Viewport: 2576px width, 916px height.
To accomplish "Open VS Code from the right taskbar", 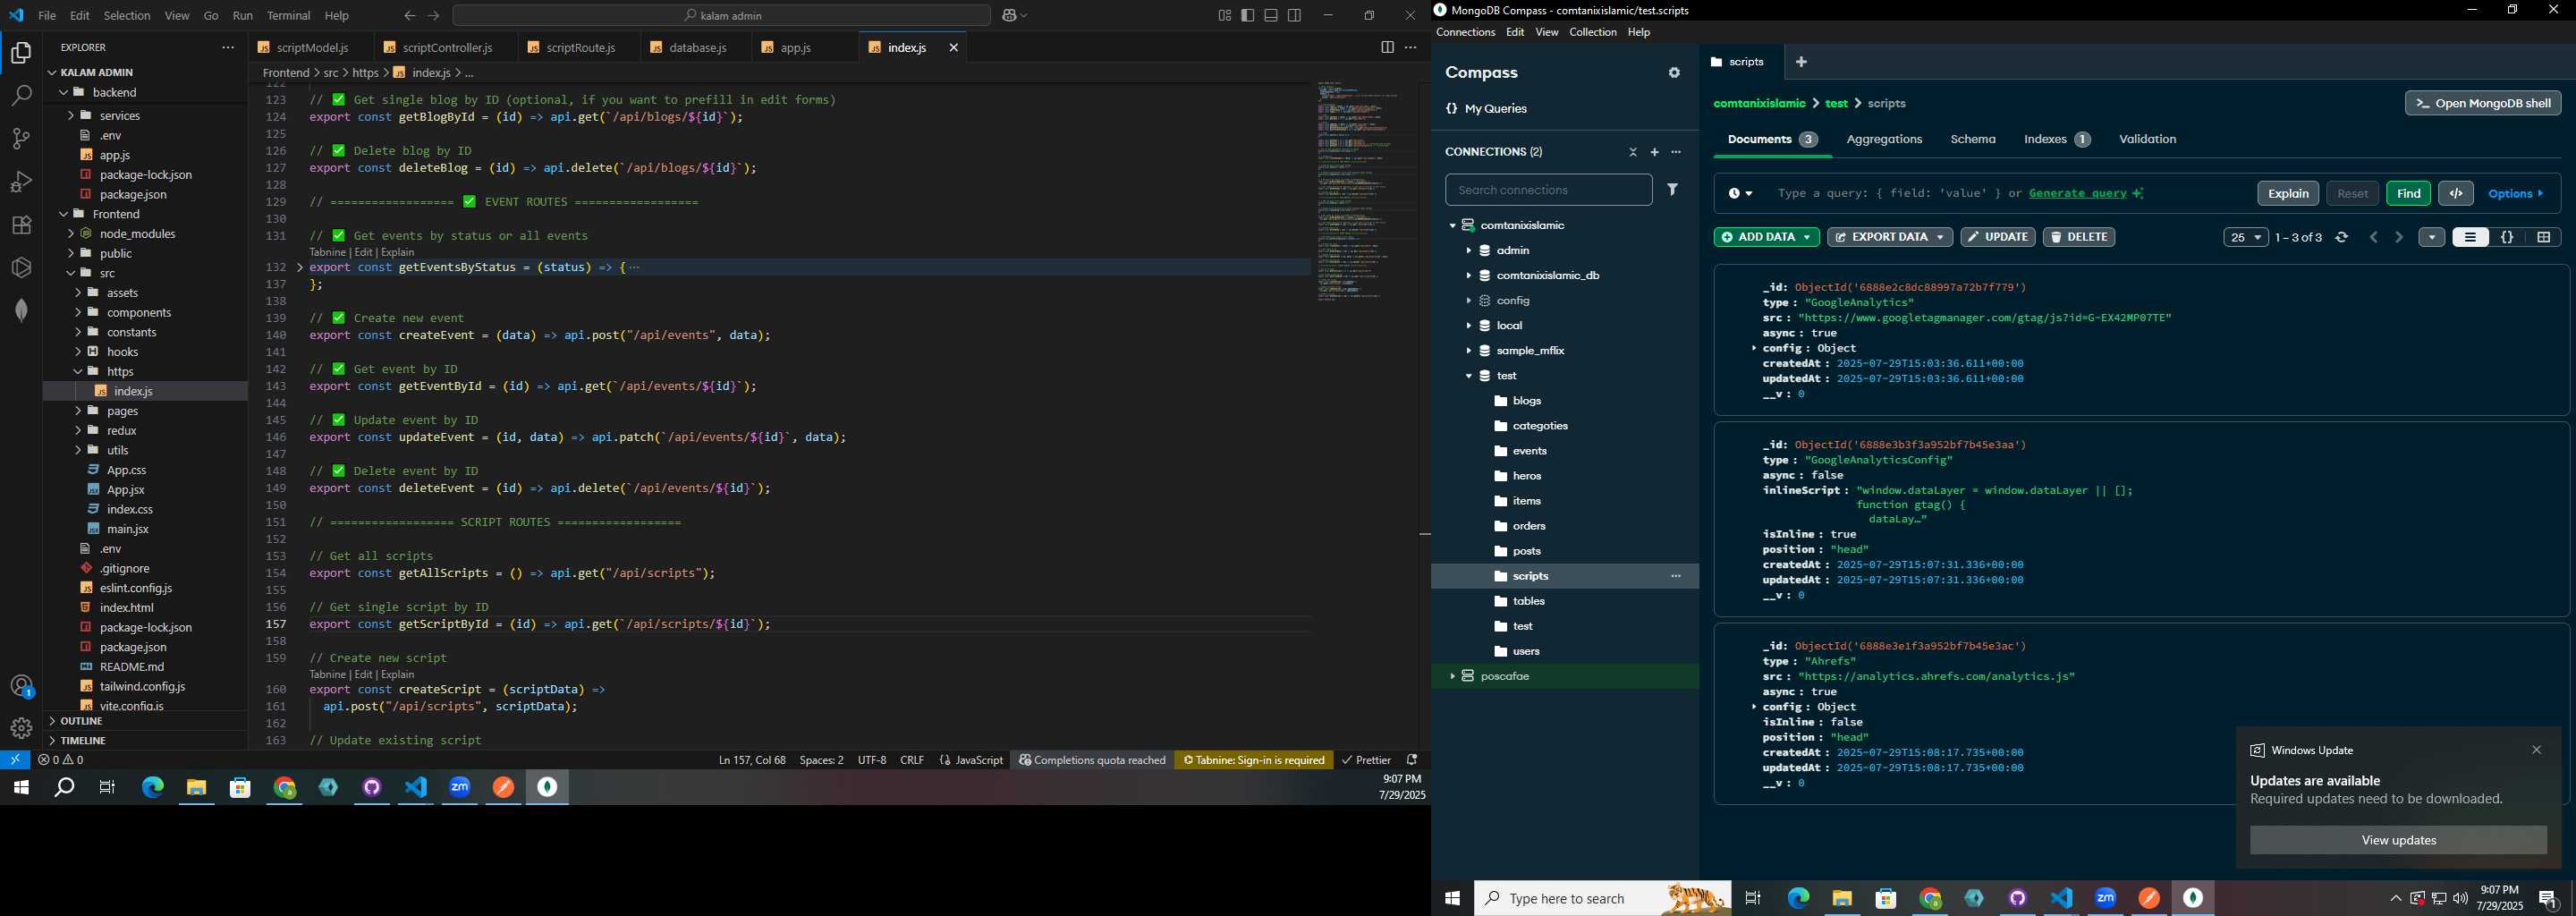I will pyautogui.click(x=2061, y=898).
